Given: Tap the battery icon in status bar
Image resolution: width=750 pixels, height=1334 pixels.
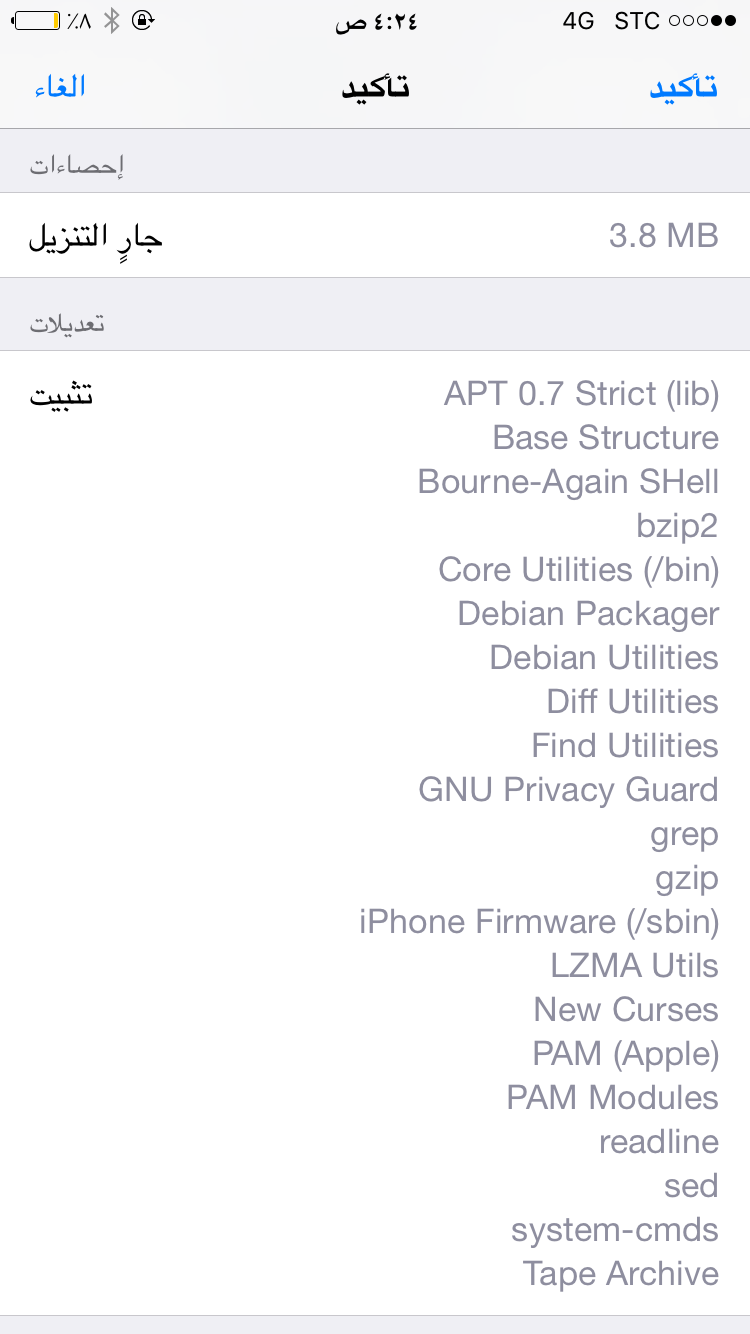Looking at the screenshot, I should coord(36,20).
